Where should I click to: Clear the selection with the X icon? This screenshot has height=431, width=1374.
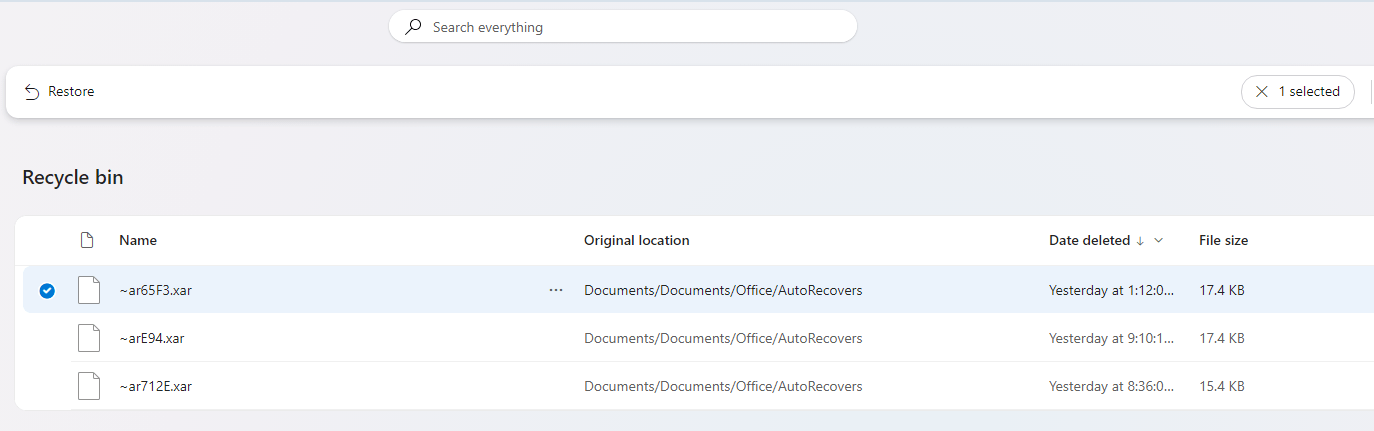click(1262, 92)
